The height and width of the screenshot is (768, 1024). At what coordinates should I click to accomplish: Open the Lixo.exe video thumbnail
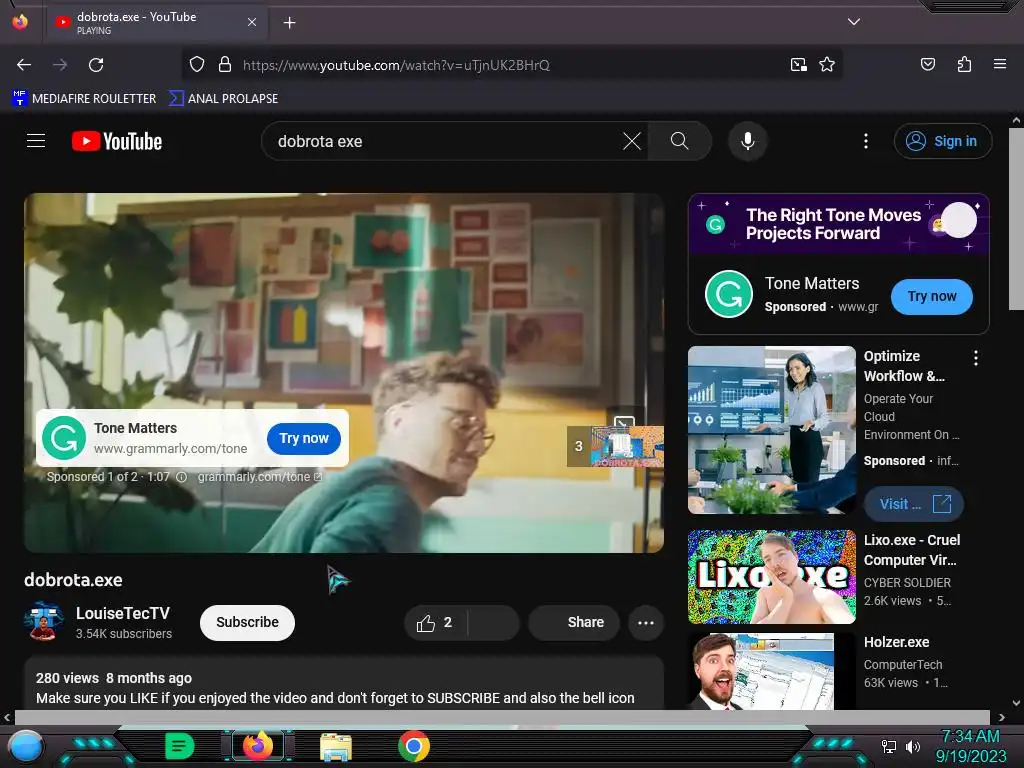click(771, 577)
